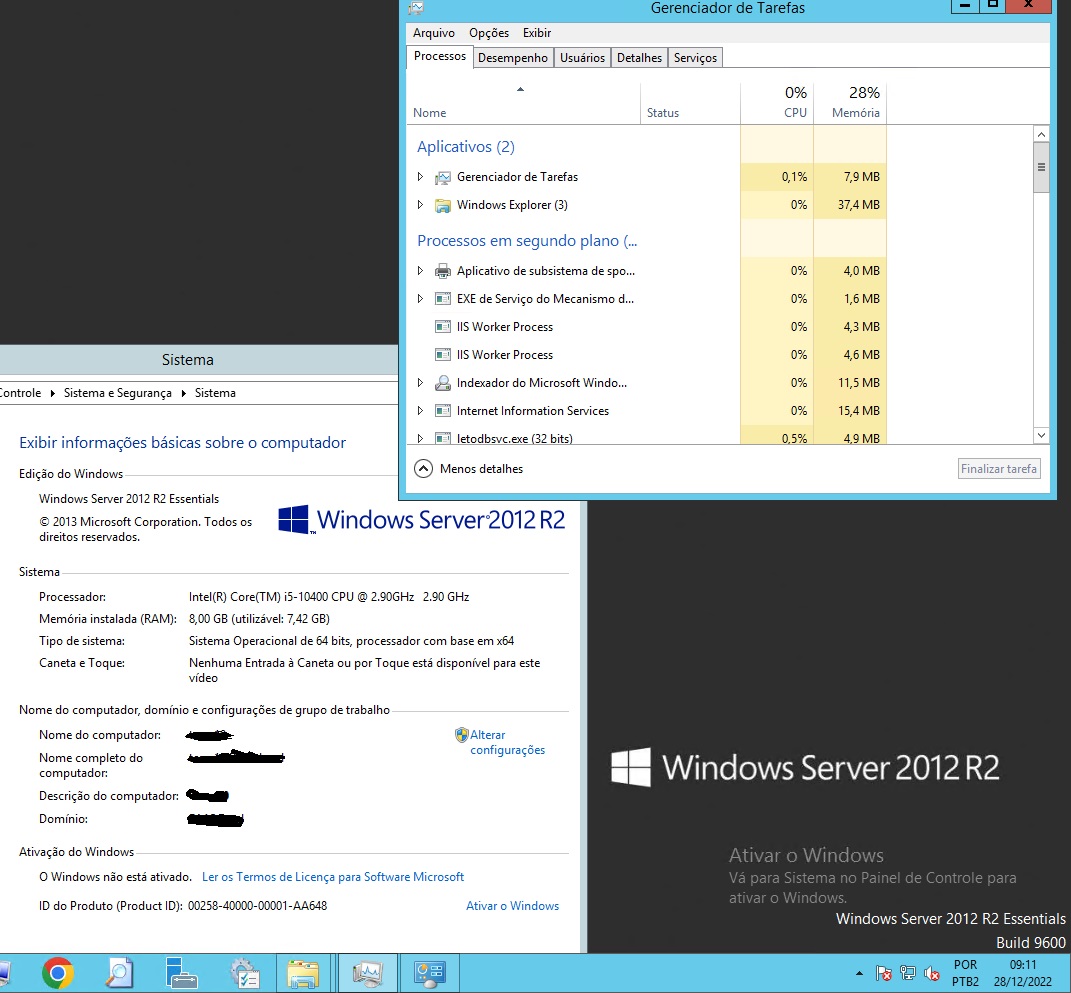The image size is (1071, 993).
Task: Switch to the Usuários tab
Action: 583,58
